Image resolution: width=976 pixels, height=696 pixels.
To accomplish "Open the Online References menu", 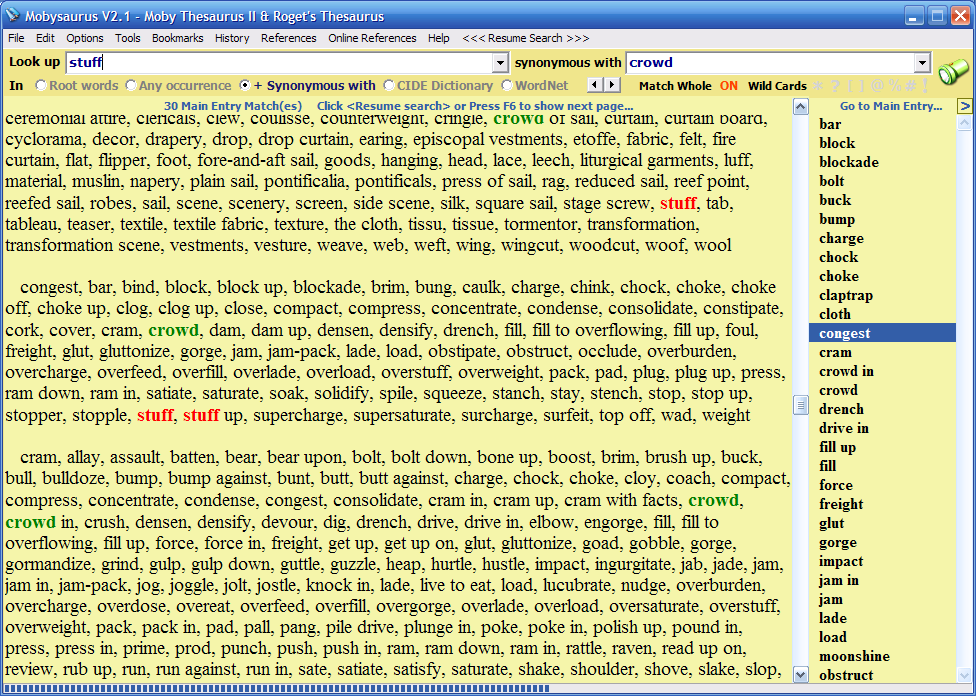I will (x=372, y=38).
